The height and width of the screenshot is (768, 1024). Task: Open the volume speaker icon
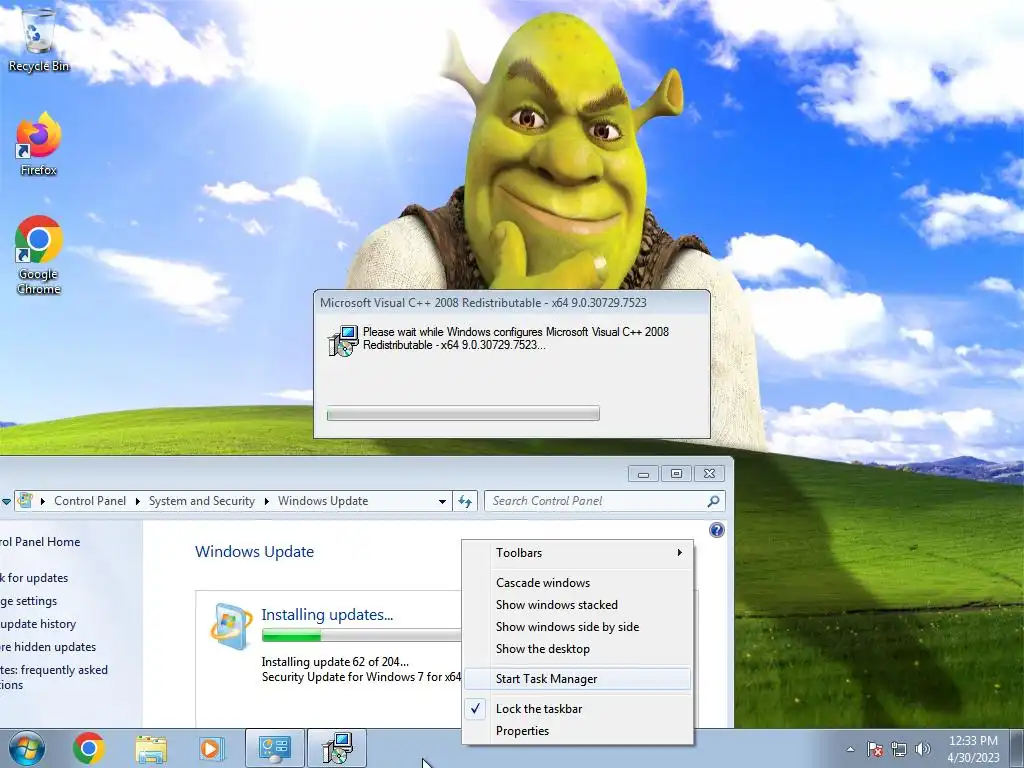(923, 749)
